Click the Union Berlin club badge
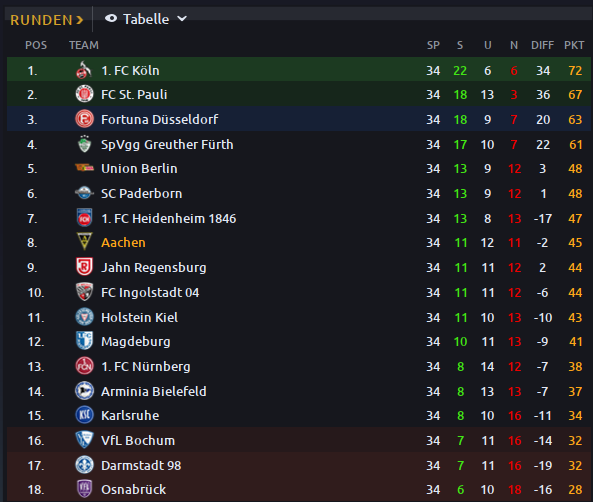 point(84,168)
